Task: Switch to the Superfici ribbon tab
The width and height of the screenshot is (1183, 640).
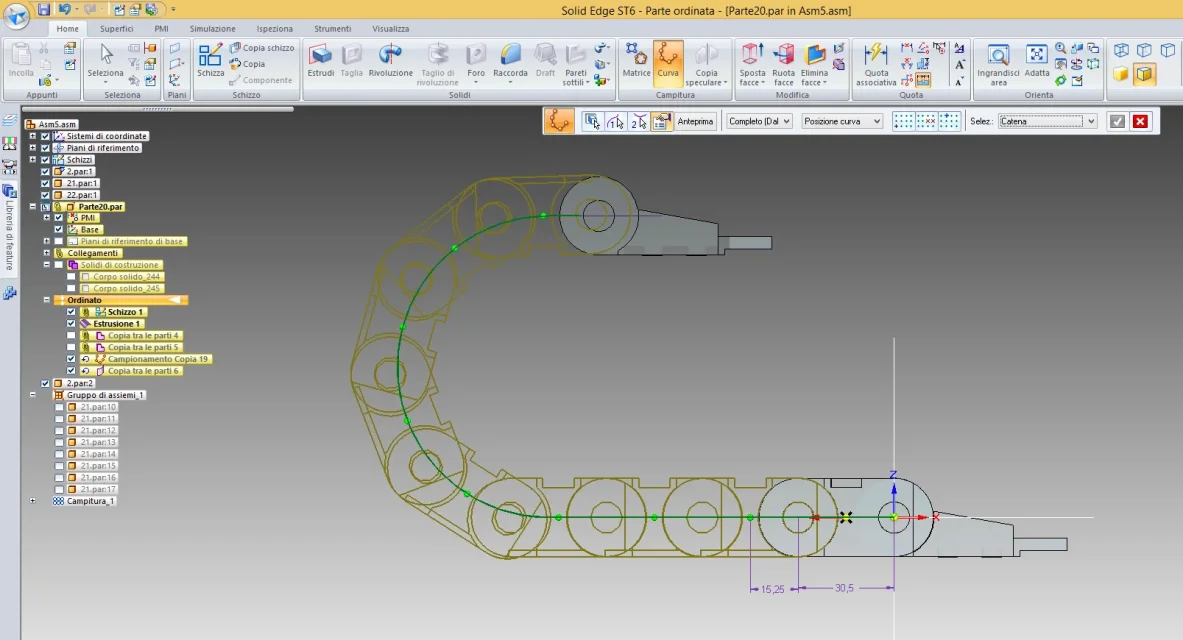Action: [x=116, y=29]
